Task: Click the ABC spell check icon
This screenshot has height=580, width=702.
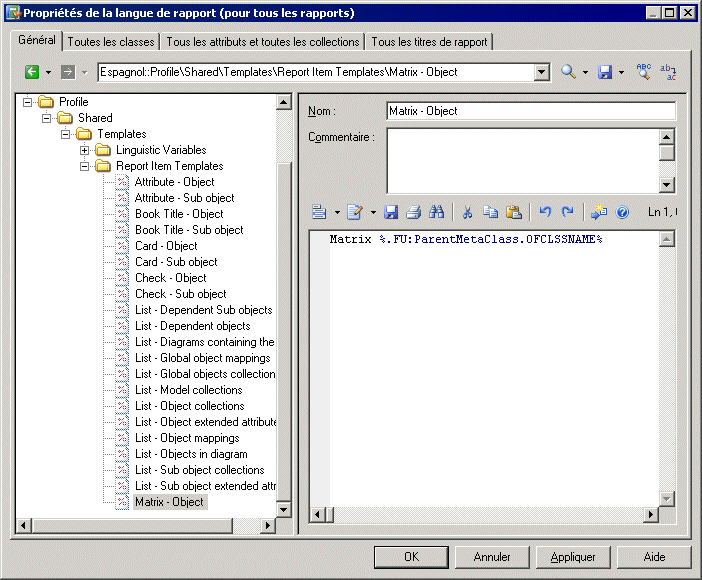Action: [644, 71]
